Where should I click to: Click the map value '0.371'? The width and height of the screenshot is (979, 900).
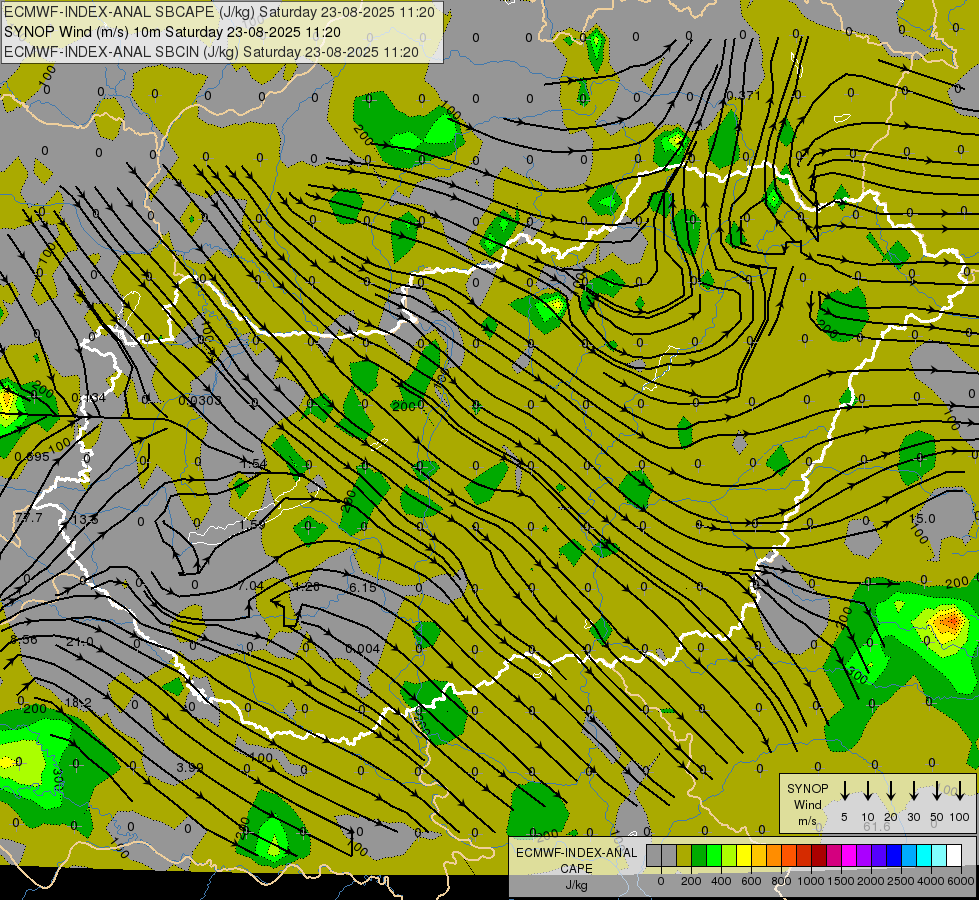[x=744, y=96]
